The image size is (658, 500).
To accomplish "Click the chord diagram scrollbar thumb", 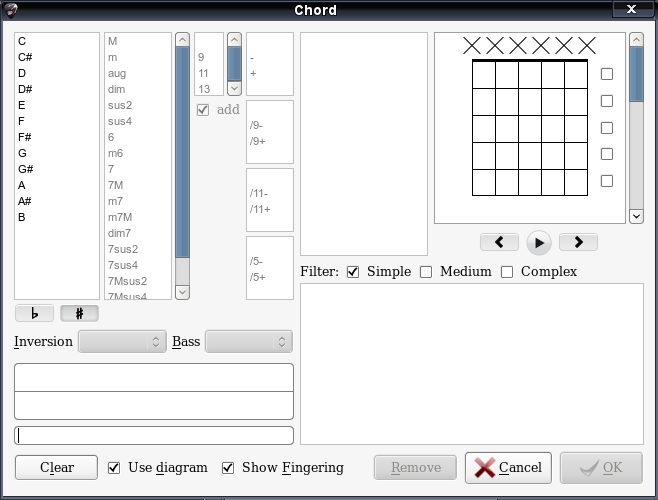I will (x=636, y=74).
